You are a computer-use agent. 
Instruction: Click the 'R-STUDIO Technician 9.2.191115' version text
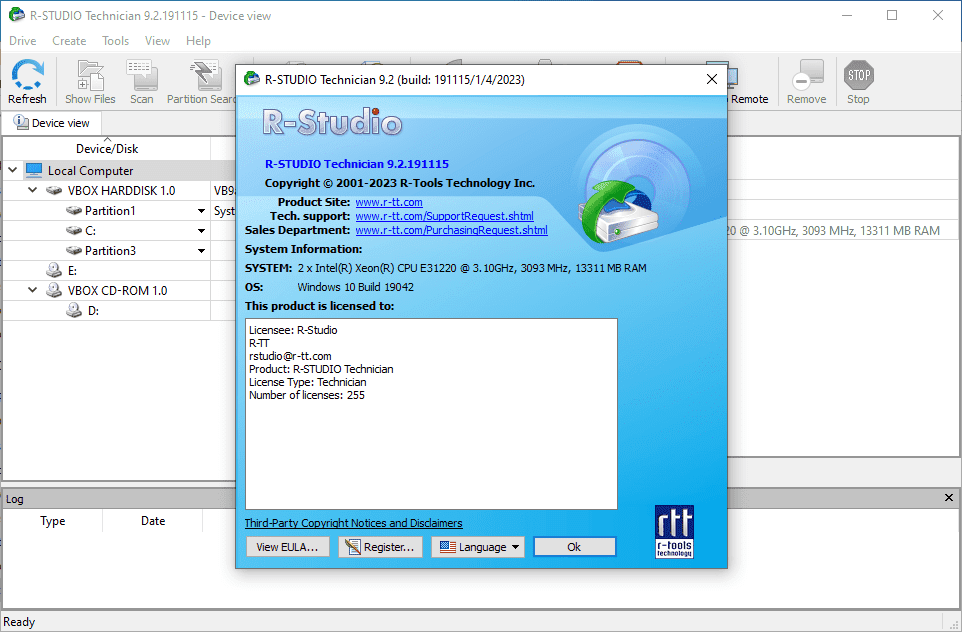(x=357, y=164)
